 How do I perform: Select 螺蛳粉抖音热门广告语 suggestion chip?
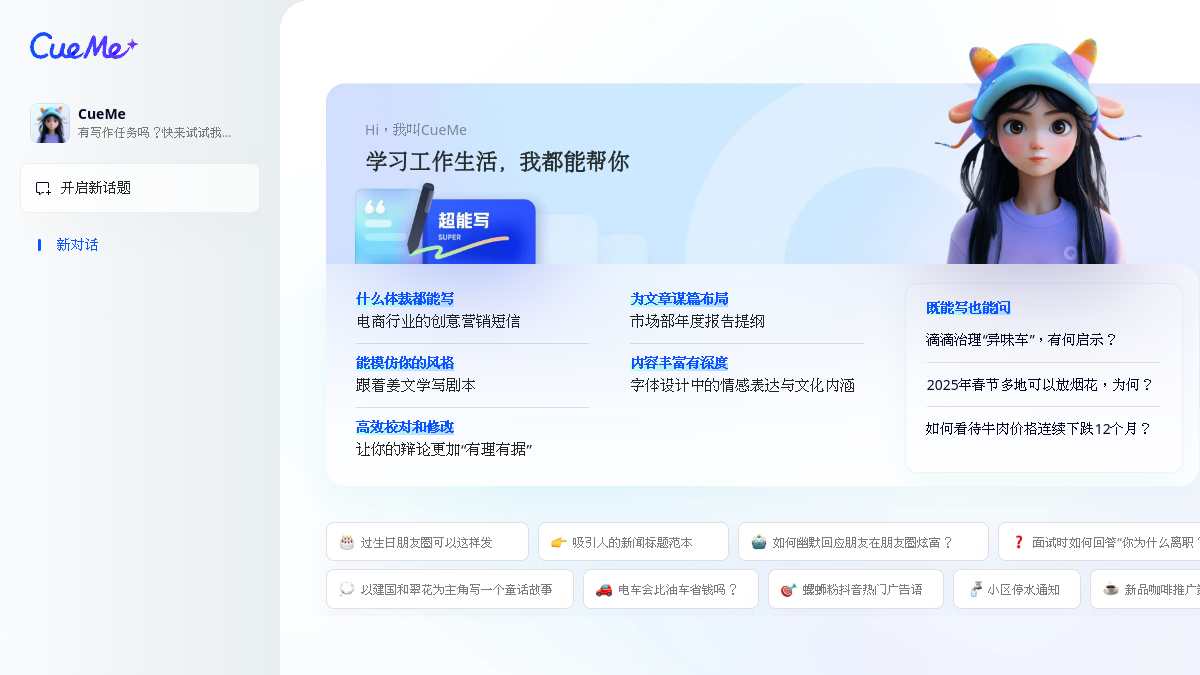[x=856, y=589]
